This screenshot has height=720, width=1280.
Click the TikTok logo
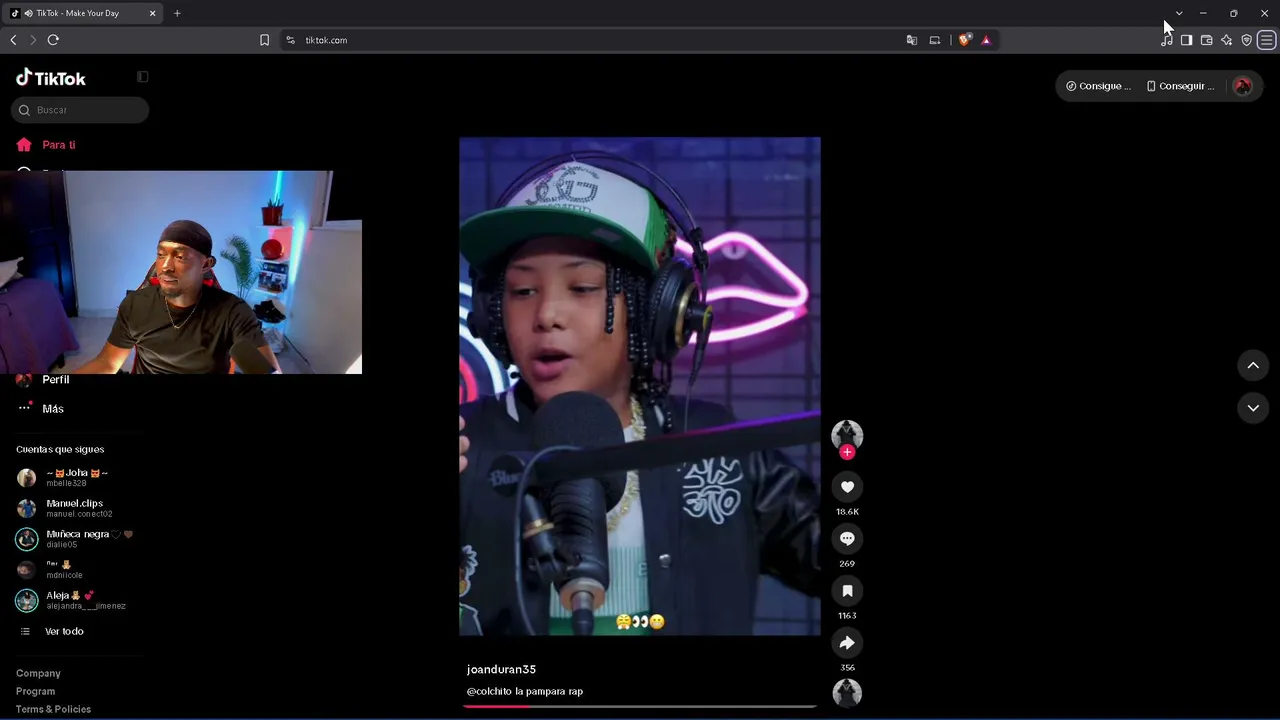tap(51, 78)
